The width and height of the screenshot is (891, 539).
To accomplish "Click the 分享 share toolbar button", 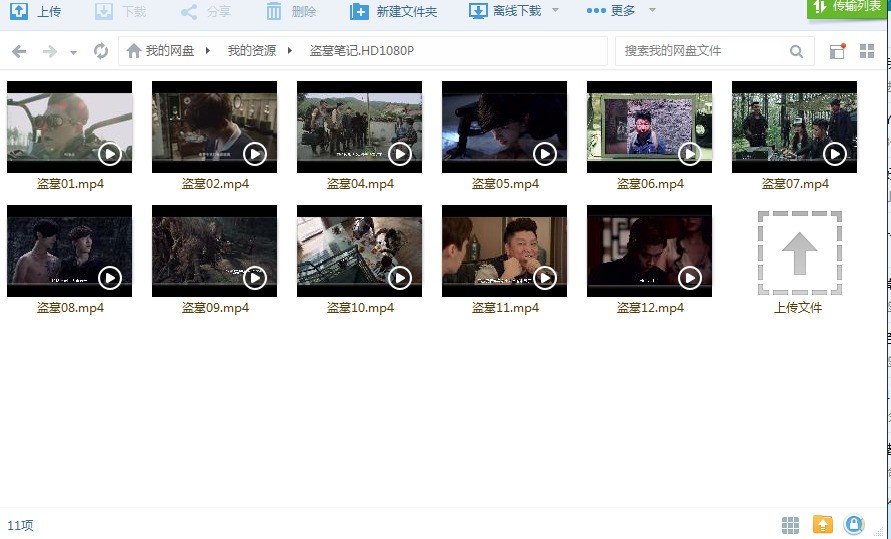I will [205, 11].
